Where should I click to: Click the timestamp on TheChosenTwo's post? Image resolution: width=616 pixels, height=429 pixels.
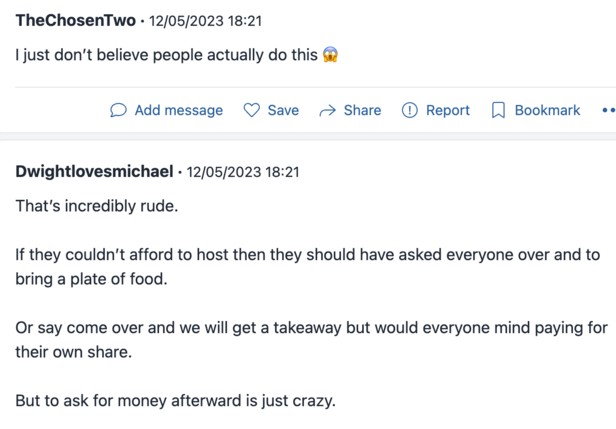click(x=205, y=21)
